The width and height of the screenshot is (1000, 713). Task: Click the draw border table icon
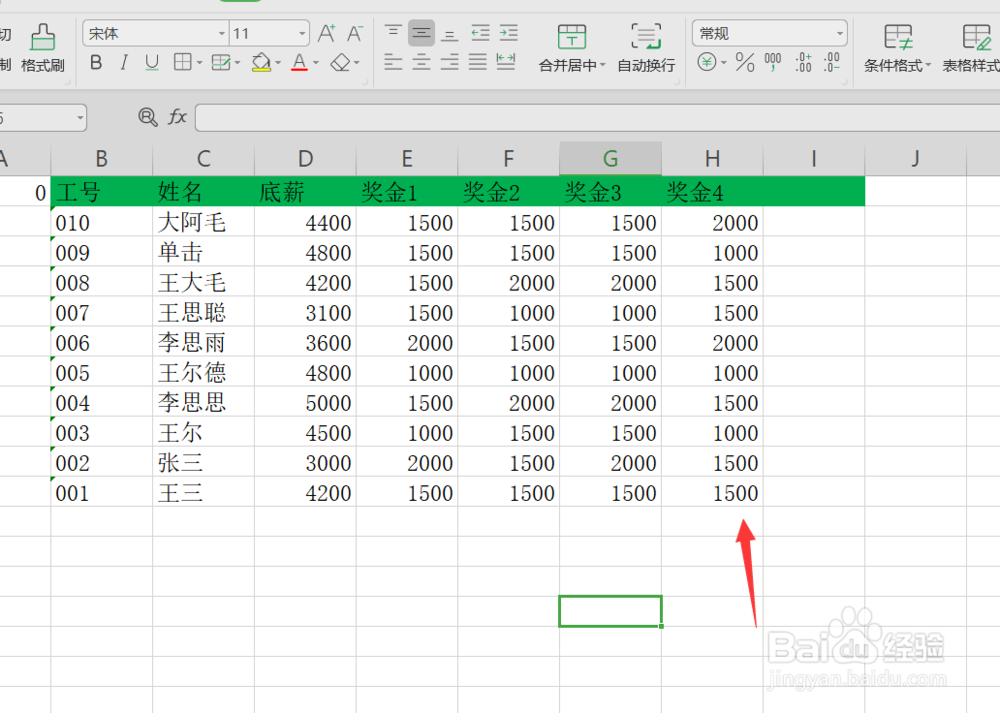(221, 62)
